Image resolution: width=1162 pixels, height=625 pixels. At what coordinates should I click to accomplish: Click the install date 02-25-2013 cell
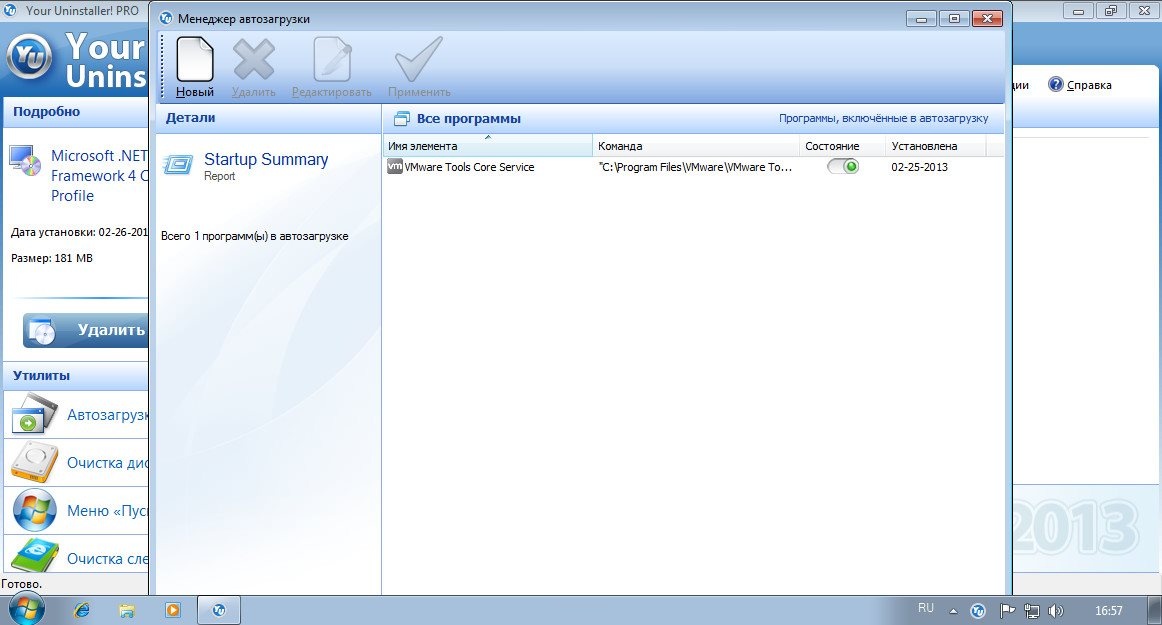click(x=919, y=167)
